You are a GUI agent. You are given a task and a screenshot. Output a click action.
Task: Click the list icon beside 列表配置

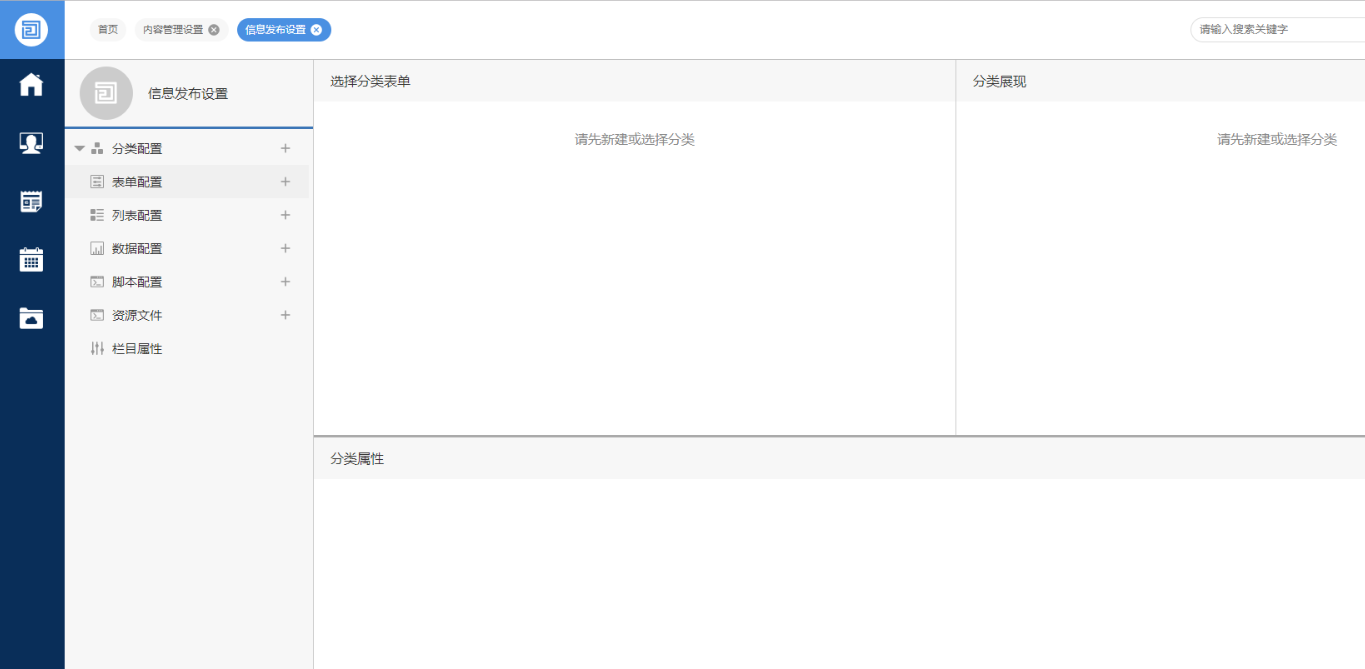pyautogui.click(x=97, y=214)
